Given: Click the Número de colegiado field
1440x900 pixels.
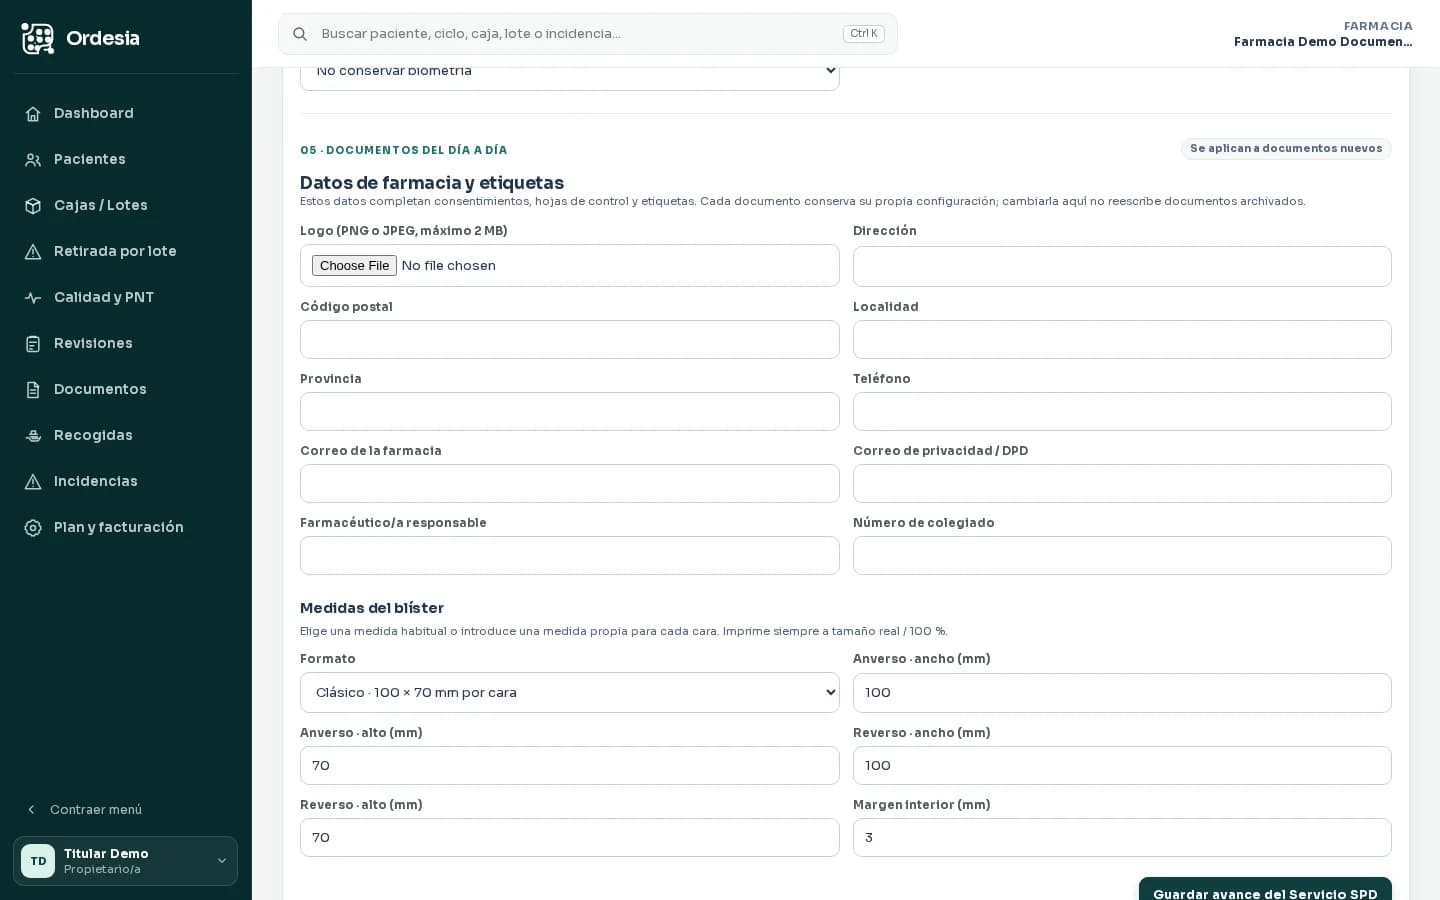Looking at the screenshot, I should 1122,556.
